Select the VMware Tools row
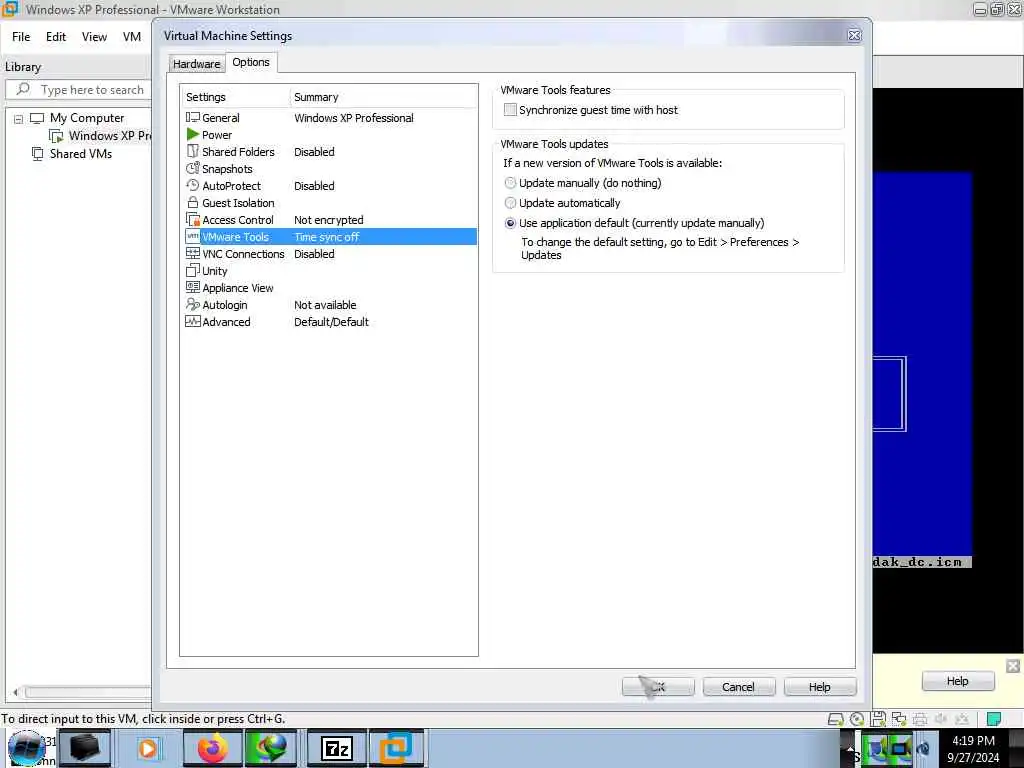Image resolution: width=1024 pixels, height=768 pixels. pos(330,237)
